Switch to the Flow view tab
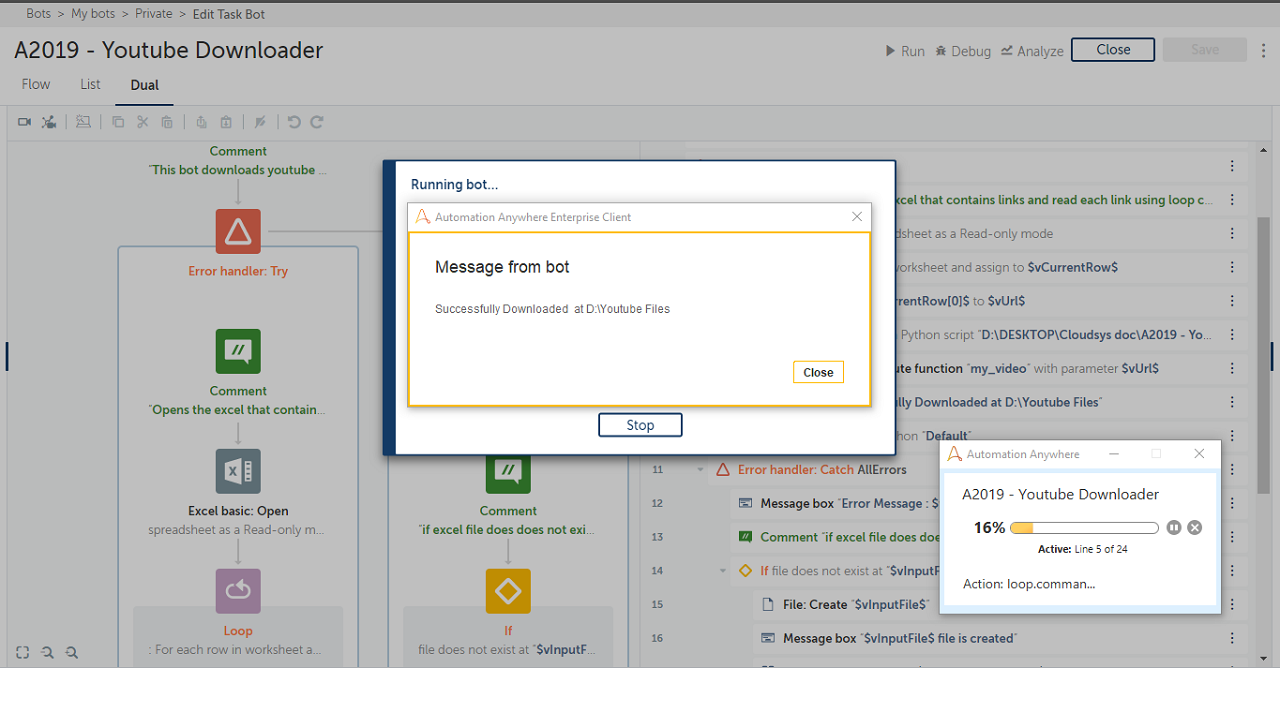 click(x=36, y=84)
